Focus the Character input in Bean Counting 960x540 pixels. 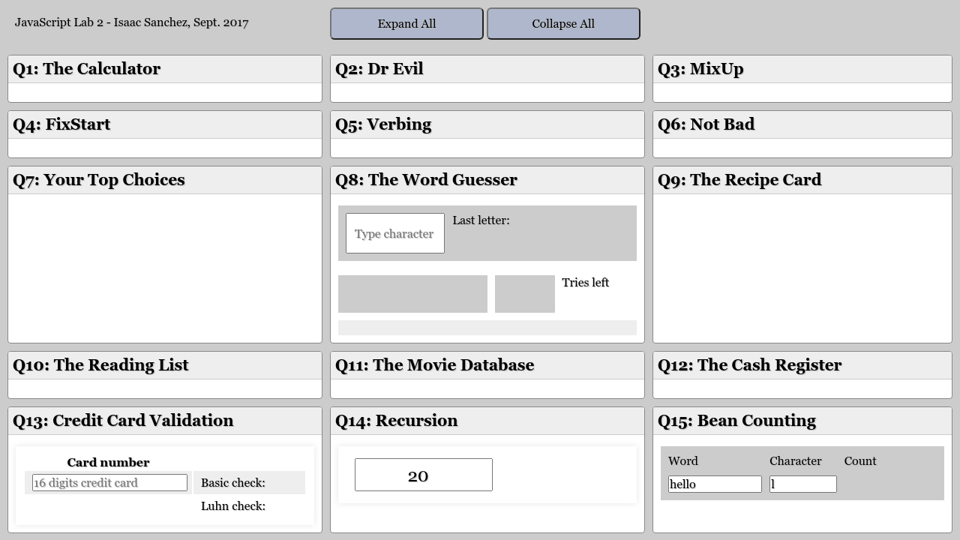pos(802,484)
